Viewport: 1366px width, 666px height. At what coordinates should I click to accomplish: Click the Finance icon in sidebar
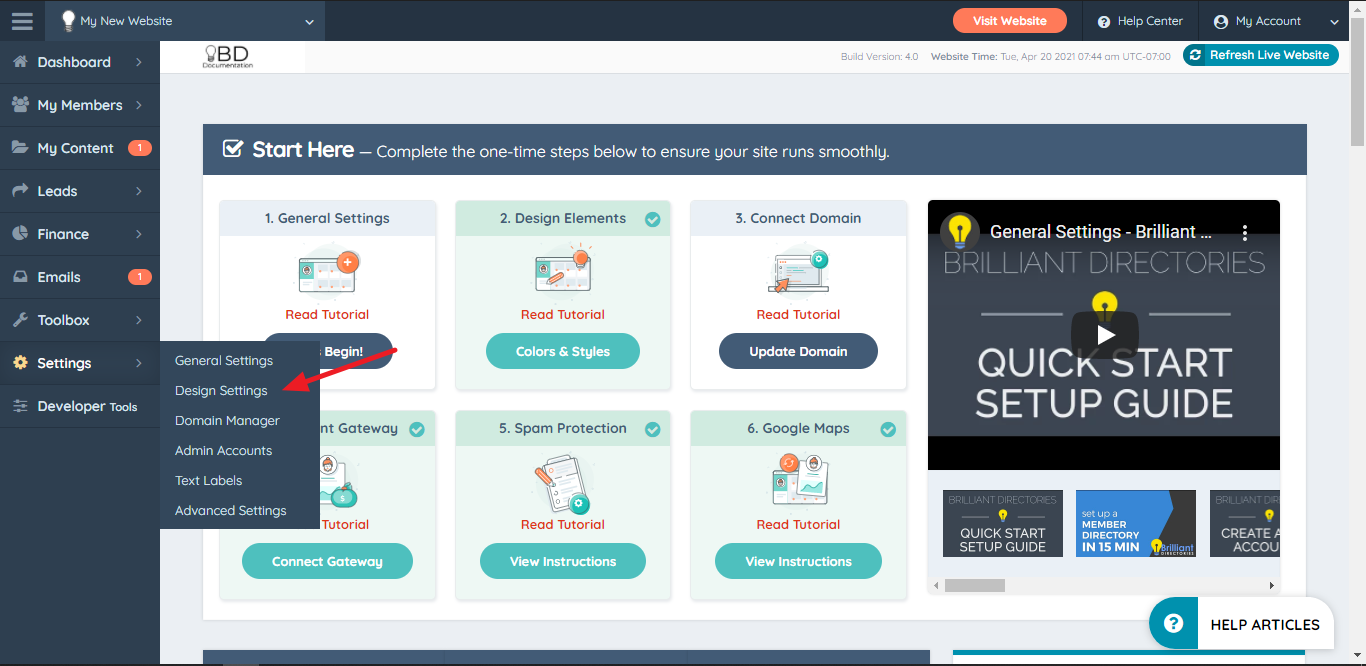(22, 233)
